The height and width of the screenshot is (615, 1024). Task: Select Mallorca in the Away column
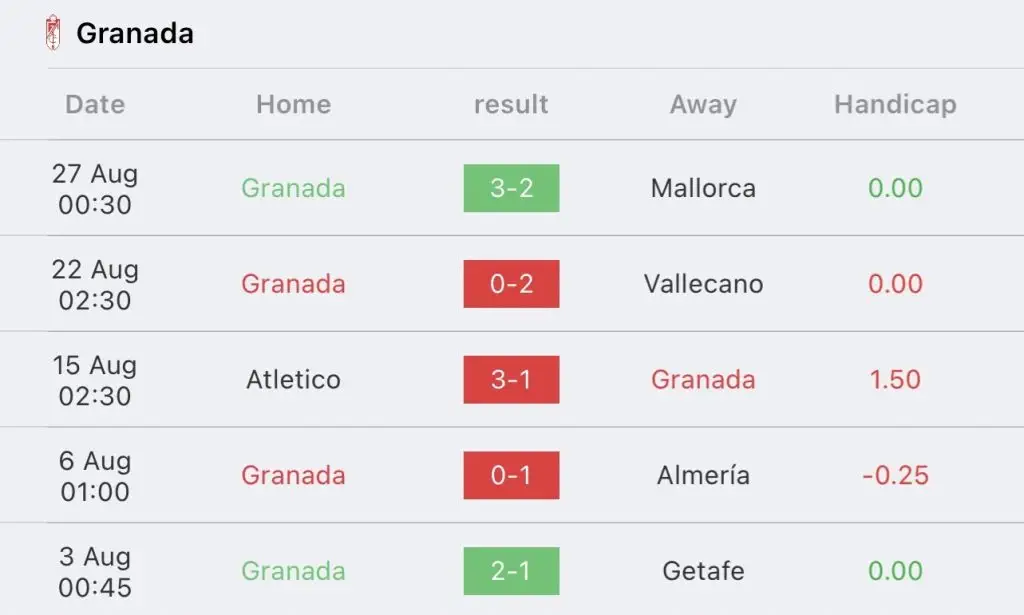click(703, 188)
